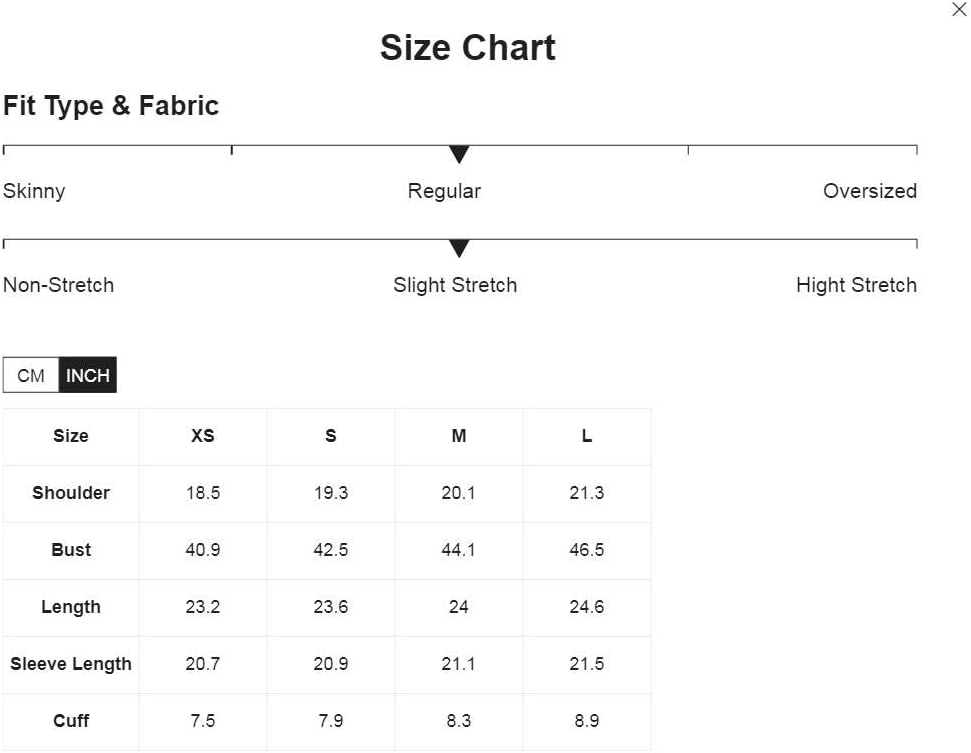Close the Size Chart dialog
The height and width of the screenshot is (753, 971).
pos(959,9)
